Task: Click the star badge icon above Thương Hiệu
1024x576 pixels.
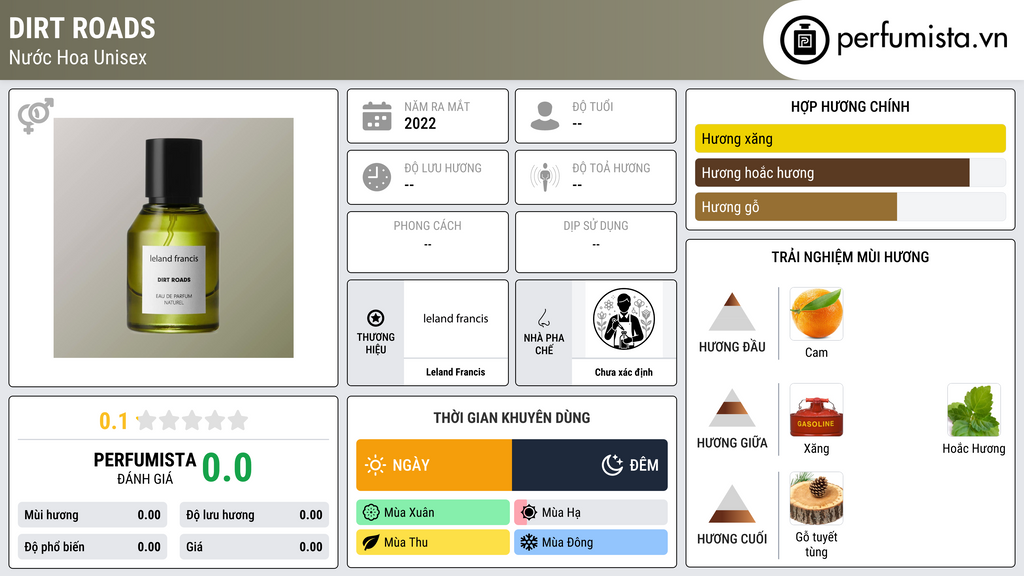Action: point(376,318)
